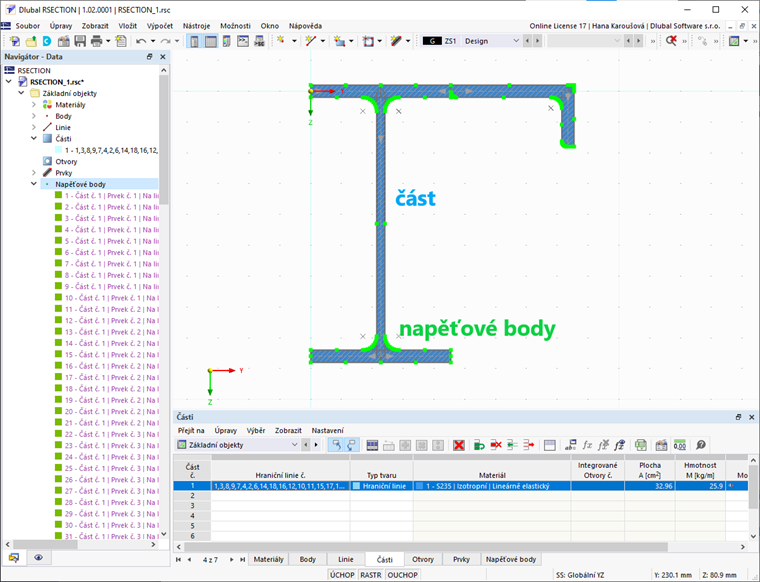760x582 pixels.
Task: Go to the last table tab arrow
Action: point(242,559)
